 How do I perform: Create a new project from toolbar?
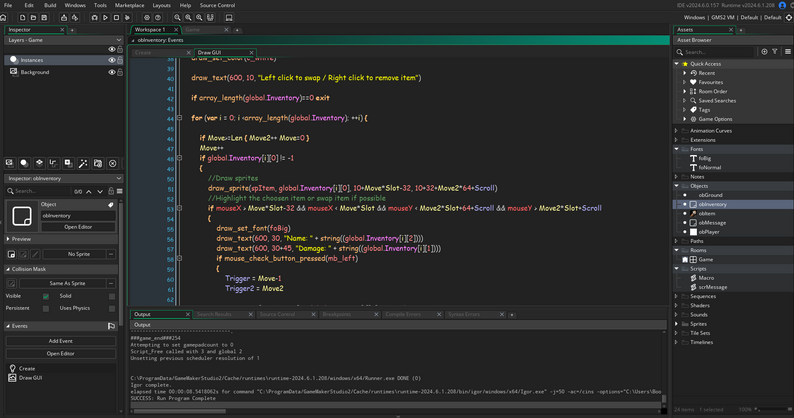22,17
